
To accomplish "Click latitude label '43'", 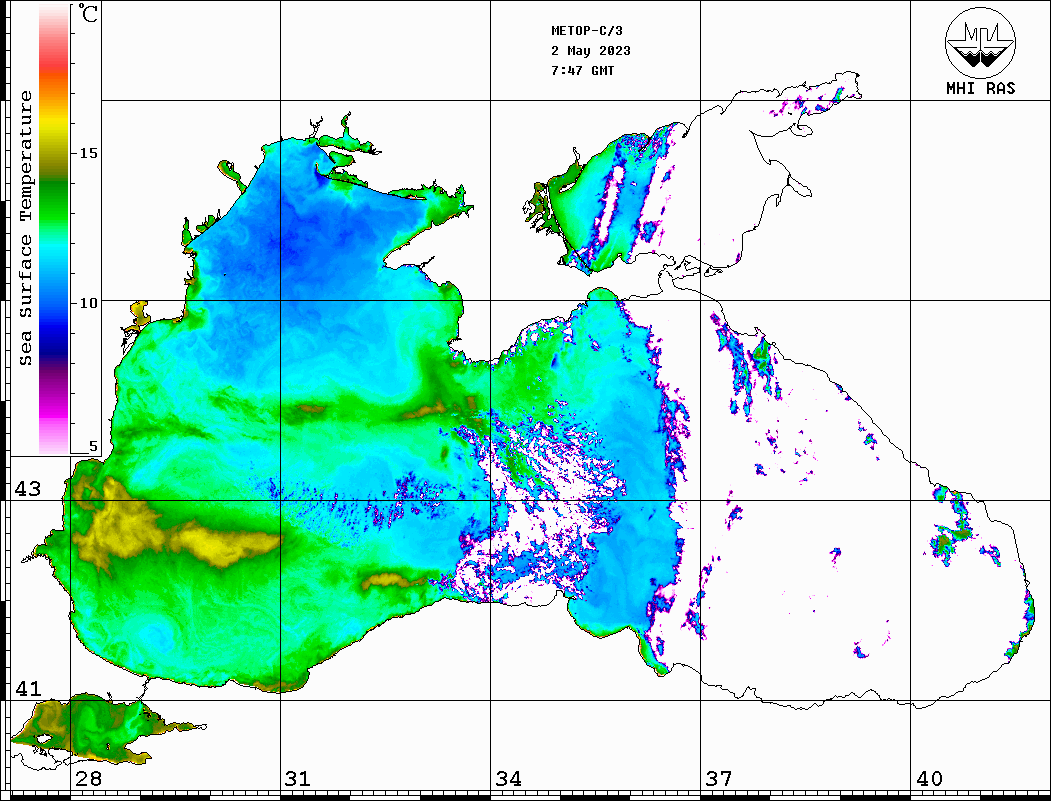I will [x=28, y=489].
